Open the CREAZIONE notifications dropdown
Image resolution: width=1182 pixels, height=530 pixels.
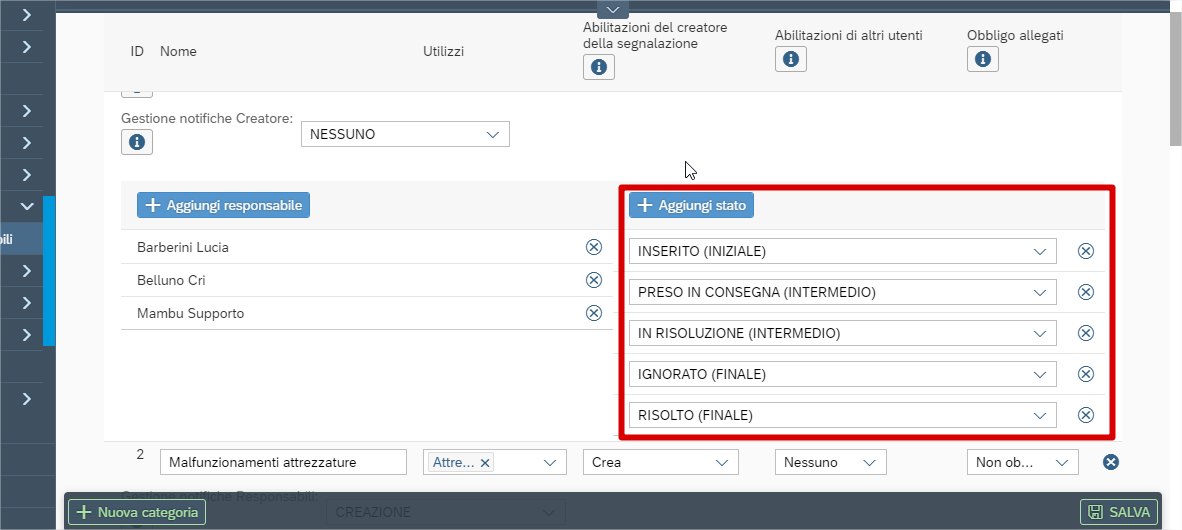[x=446, y=512]
